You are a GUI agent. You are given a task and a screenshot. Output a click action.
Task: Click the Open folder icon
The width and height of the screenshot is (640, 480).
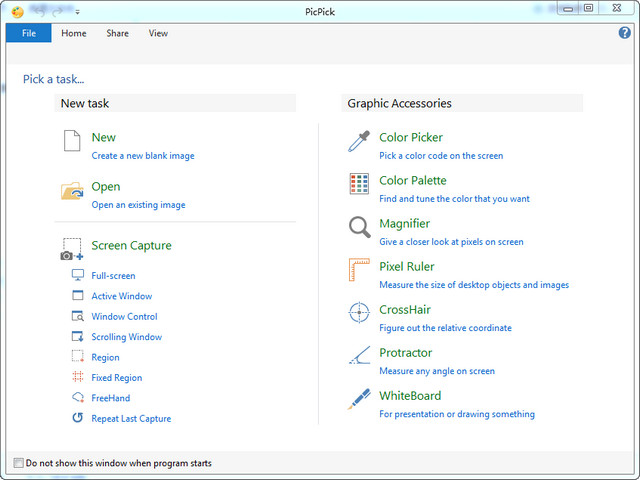pyautogui.click(x=72, y=191)
